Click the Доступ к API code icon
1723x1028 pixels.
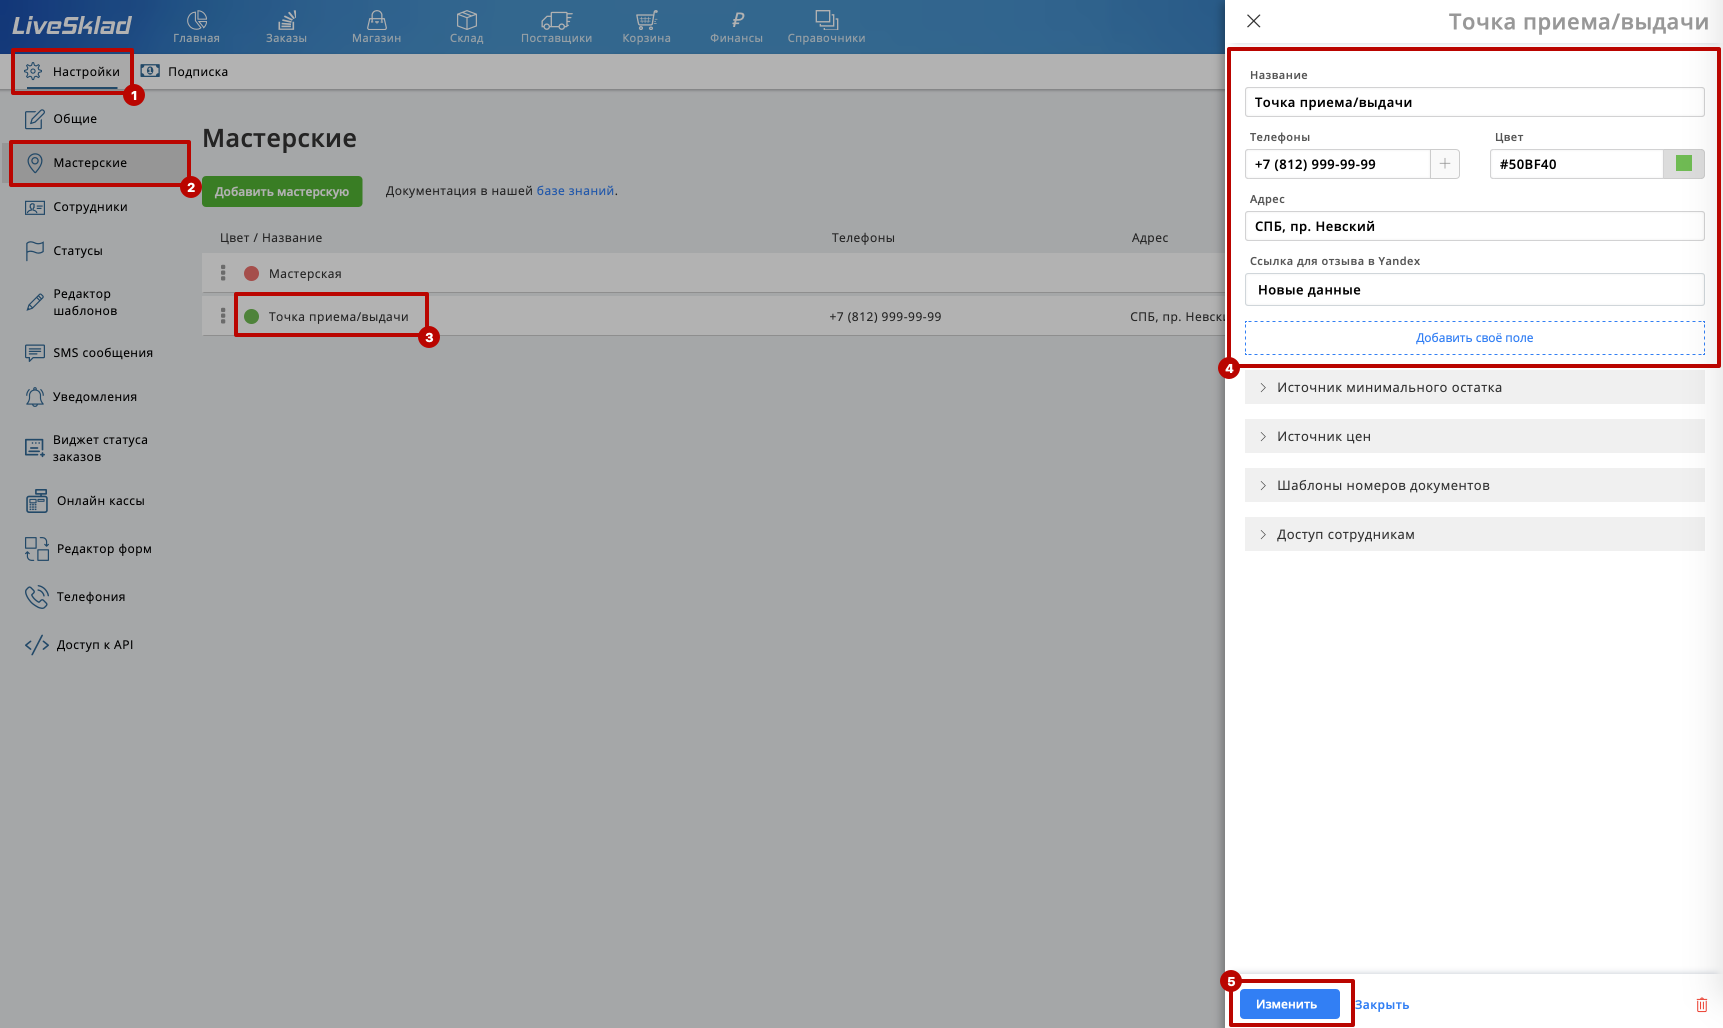[x=37, y=645]
